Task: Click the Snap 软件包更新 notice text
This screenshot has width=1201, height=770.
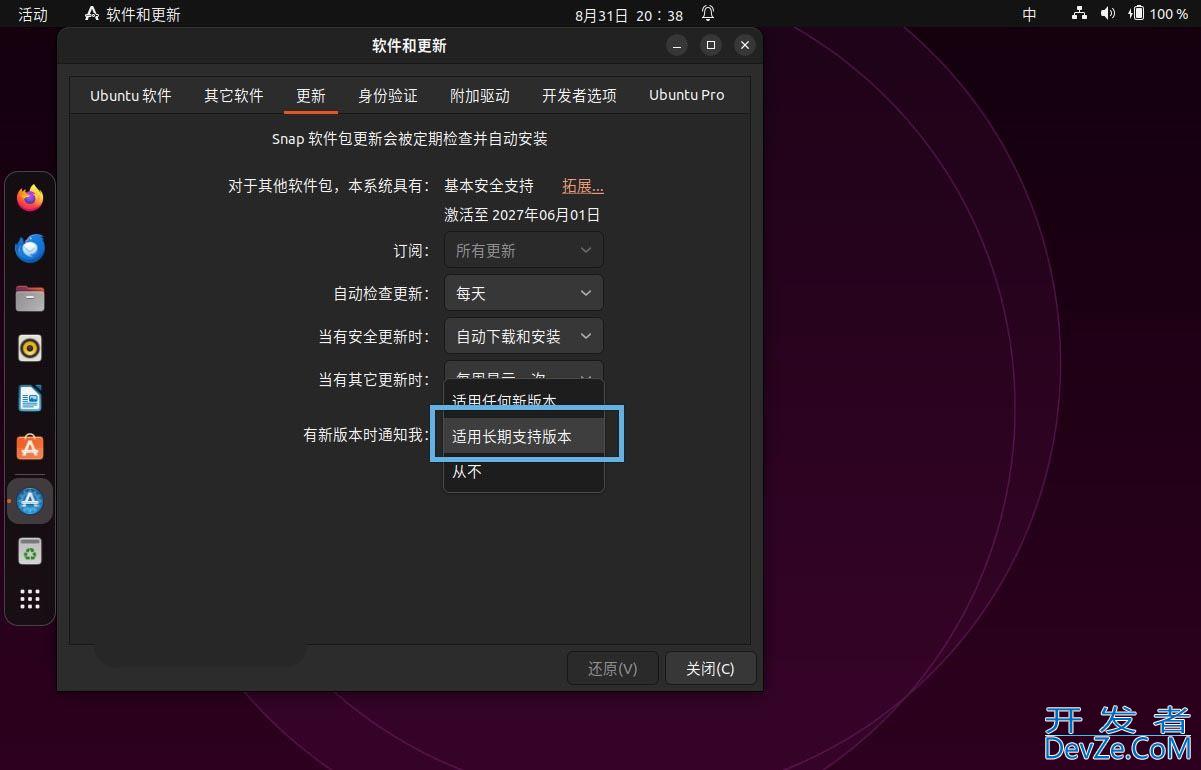Action: pyautogui.click(x=410, y=139)
